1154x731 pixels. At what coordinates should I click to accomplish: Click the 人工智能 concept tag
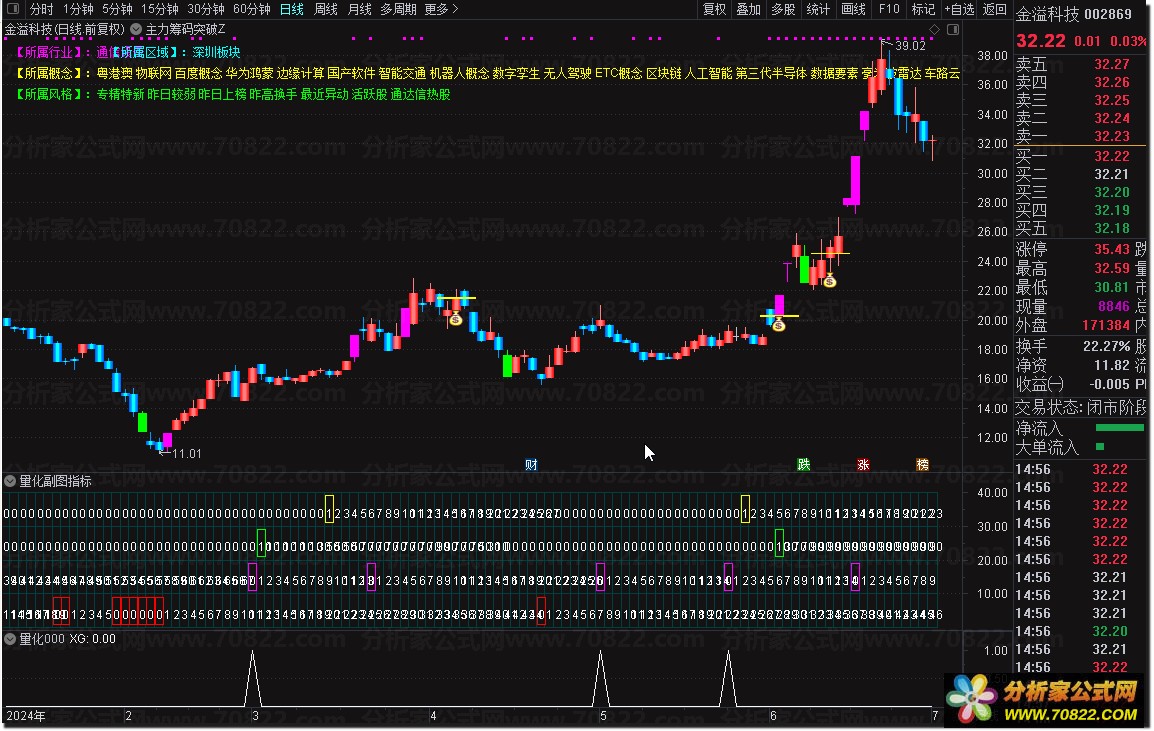709,74
